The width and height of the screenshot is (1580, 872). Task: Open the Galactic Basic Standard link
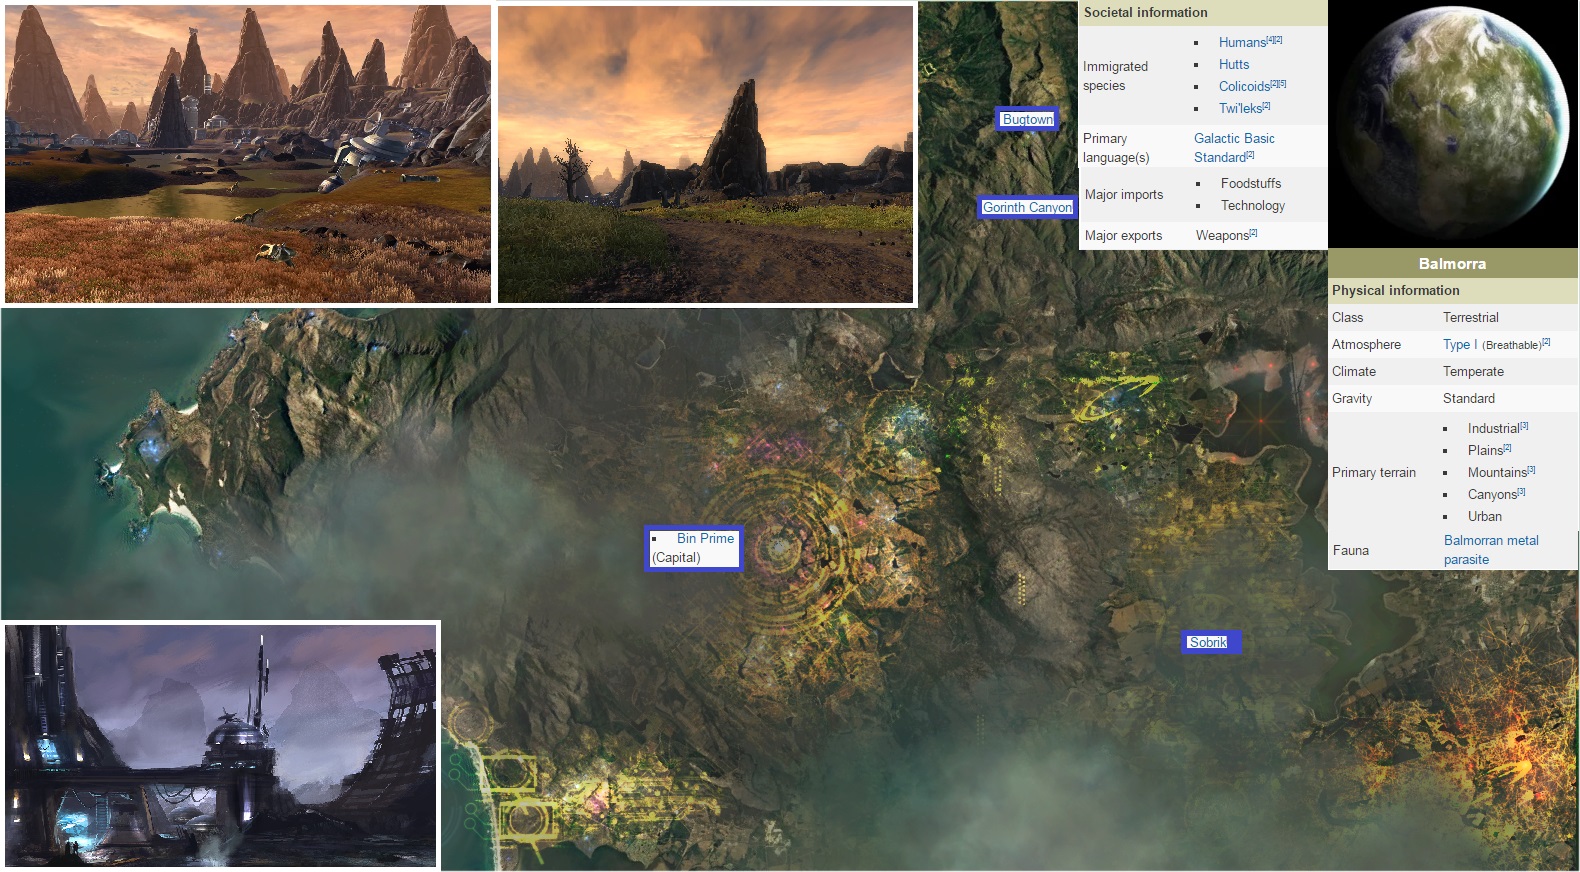(1233, 147)
